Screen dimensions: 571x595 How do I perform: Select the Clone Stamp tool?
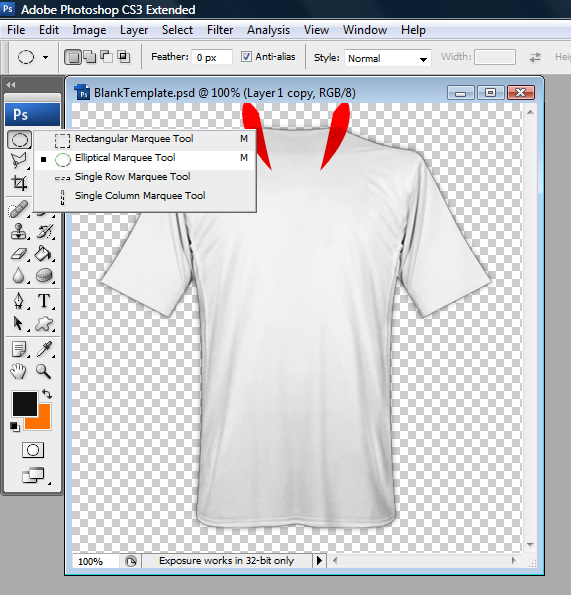(x=18, y=231)
